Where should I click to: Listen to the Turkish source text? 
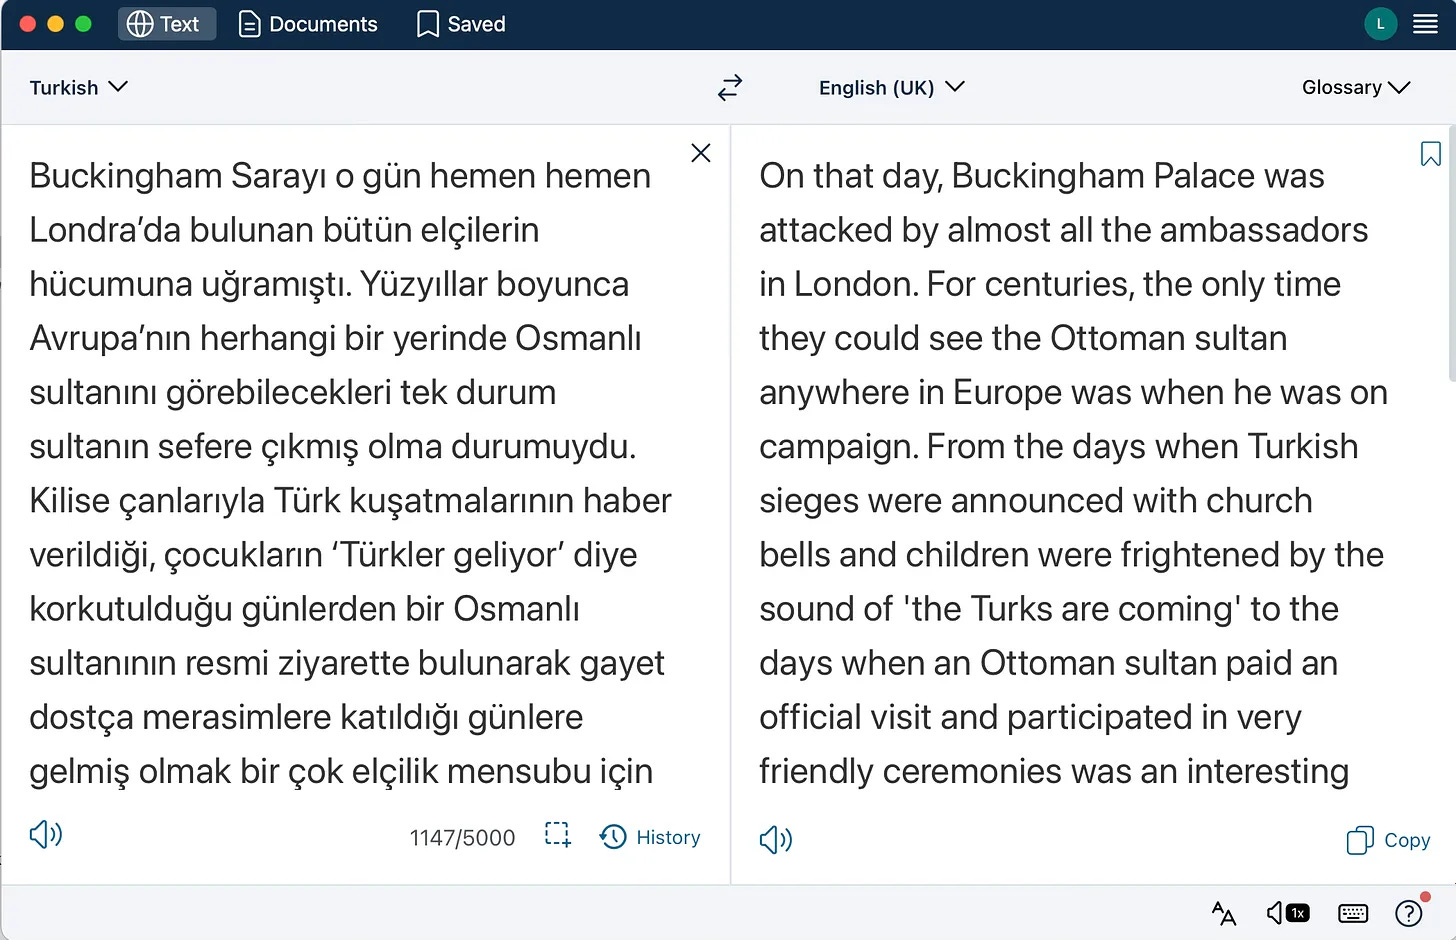click(45, 835)
